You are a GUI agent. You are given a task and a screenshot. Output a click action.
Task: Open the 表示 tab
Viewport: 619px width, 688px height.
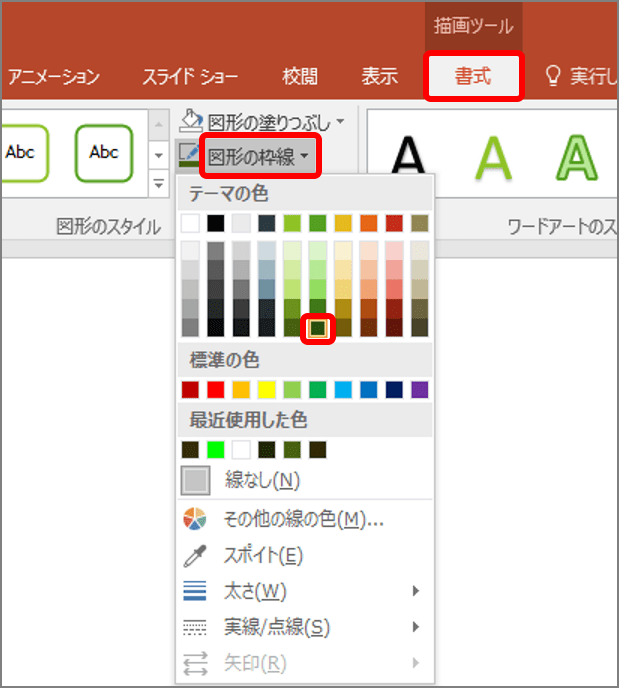379,77
